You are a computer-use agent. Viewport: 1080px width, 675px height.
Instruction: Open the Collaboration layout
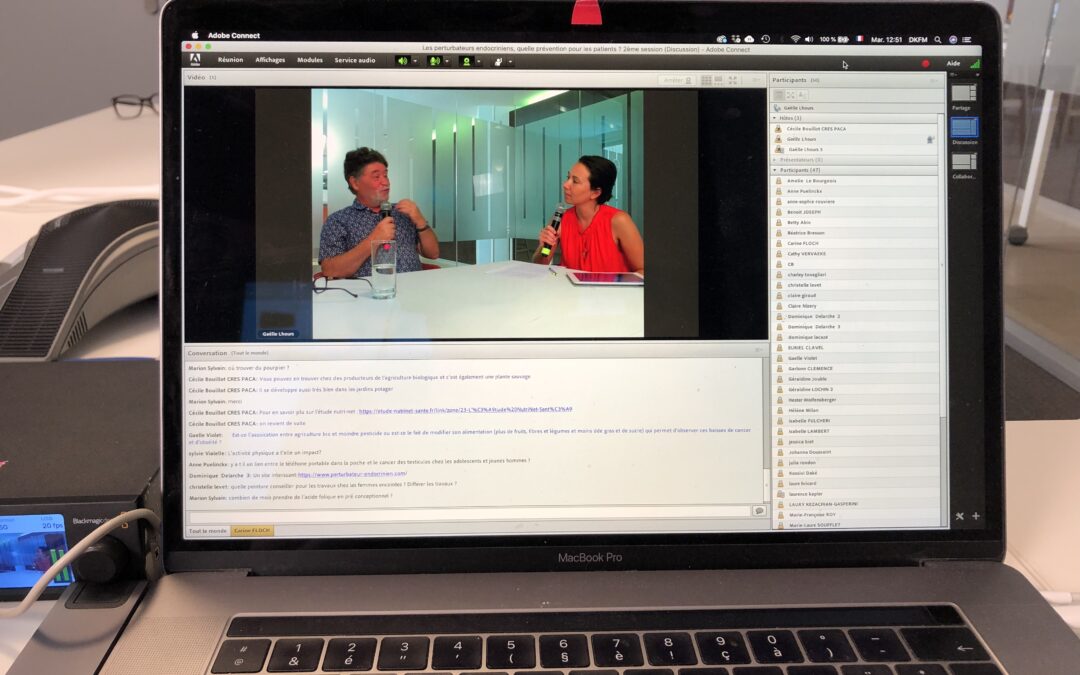point(962,160)
